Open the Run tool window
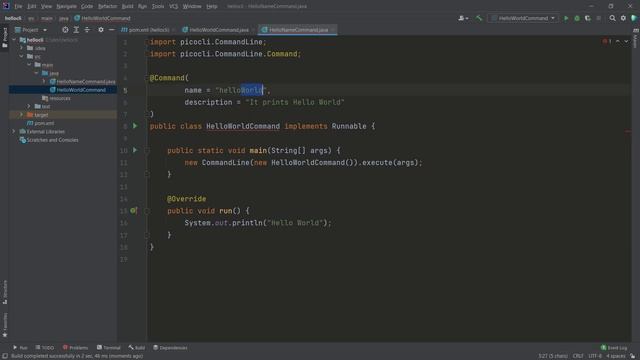Image resolution: width=640 pixels, height=360 pixels. point(20,348)
